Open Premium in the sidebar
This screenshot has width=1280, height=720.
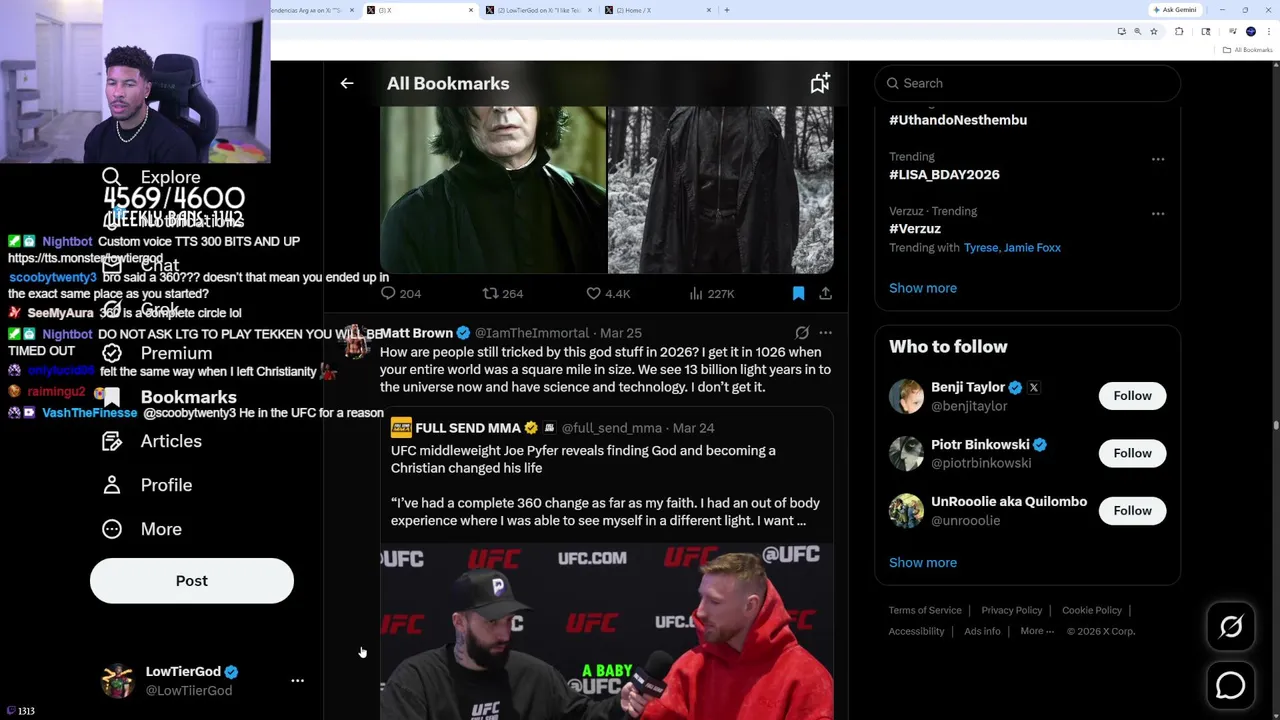pos(176,353)
